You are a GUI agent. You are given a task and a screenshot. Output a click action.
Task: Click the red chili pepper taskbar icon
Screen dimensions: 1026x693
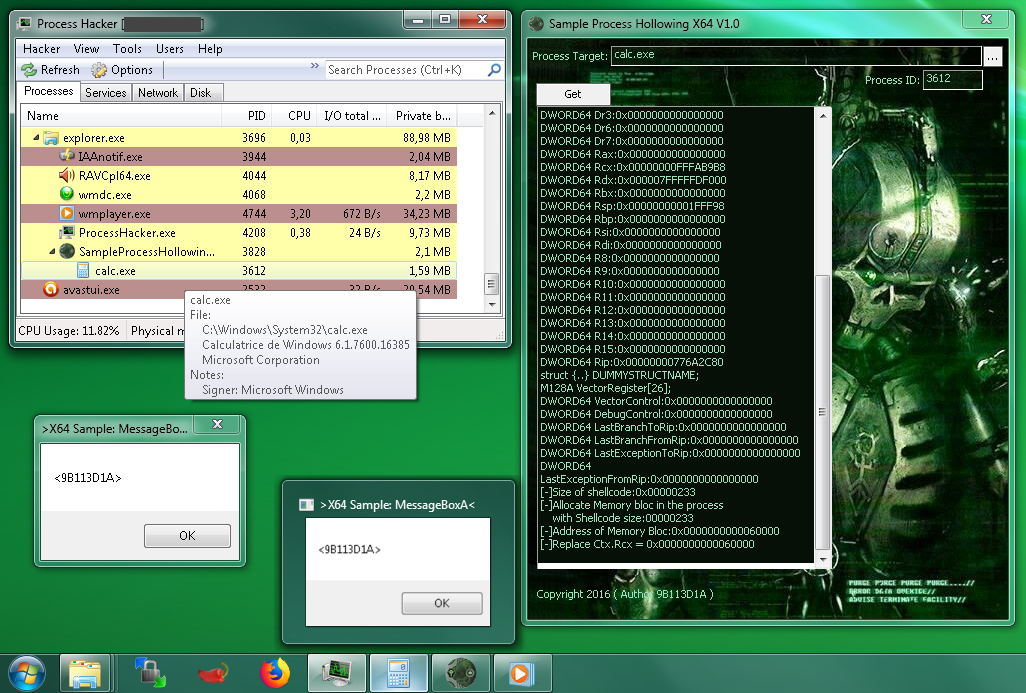pos(213,673)
